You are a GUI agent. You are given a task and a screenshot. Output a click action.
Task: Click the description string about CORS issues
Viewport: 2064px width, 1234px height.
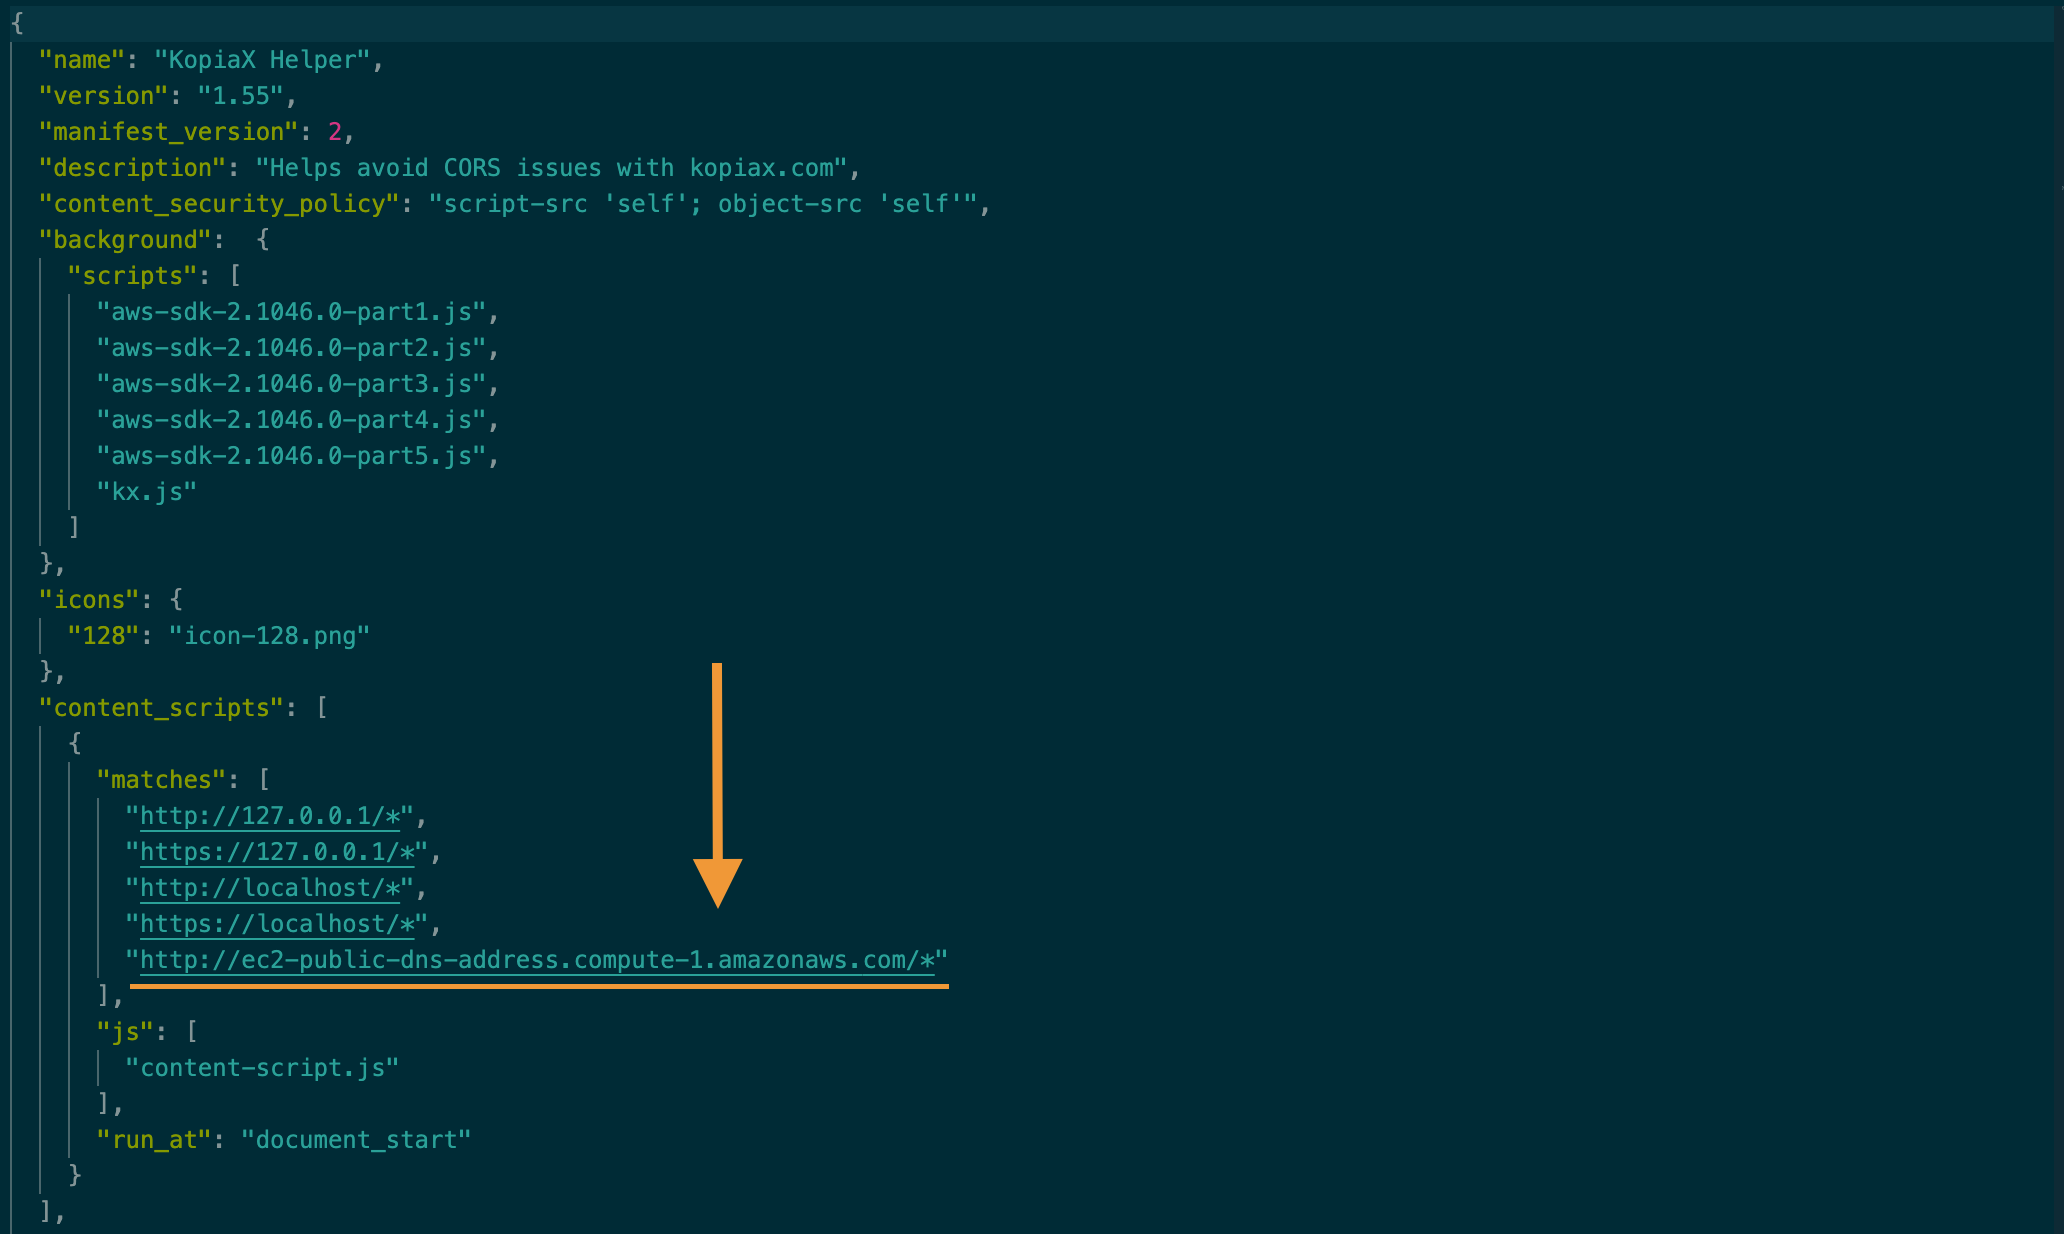pyautogui.click(x=552, y=168)
